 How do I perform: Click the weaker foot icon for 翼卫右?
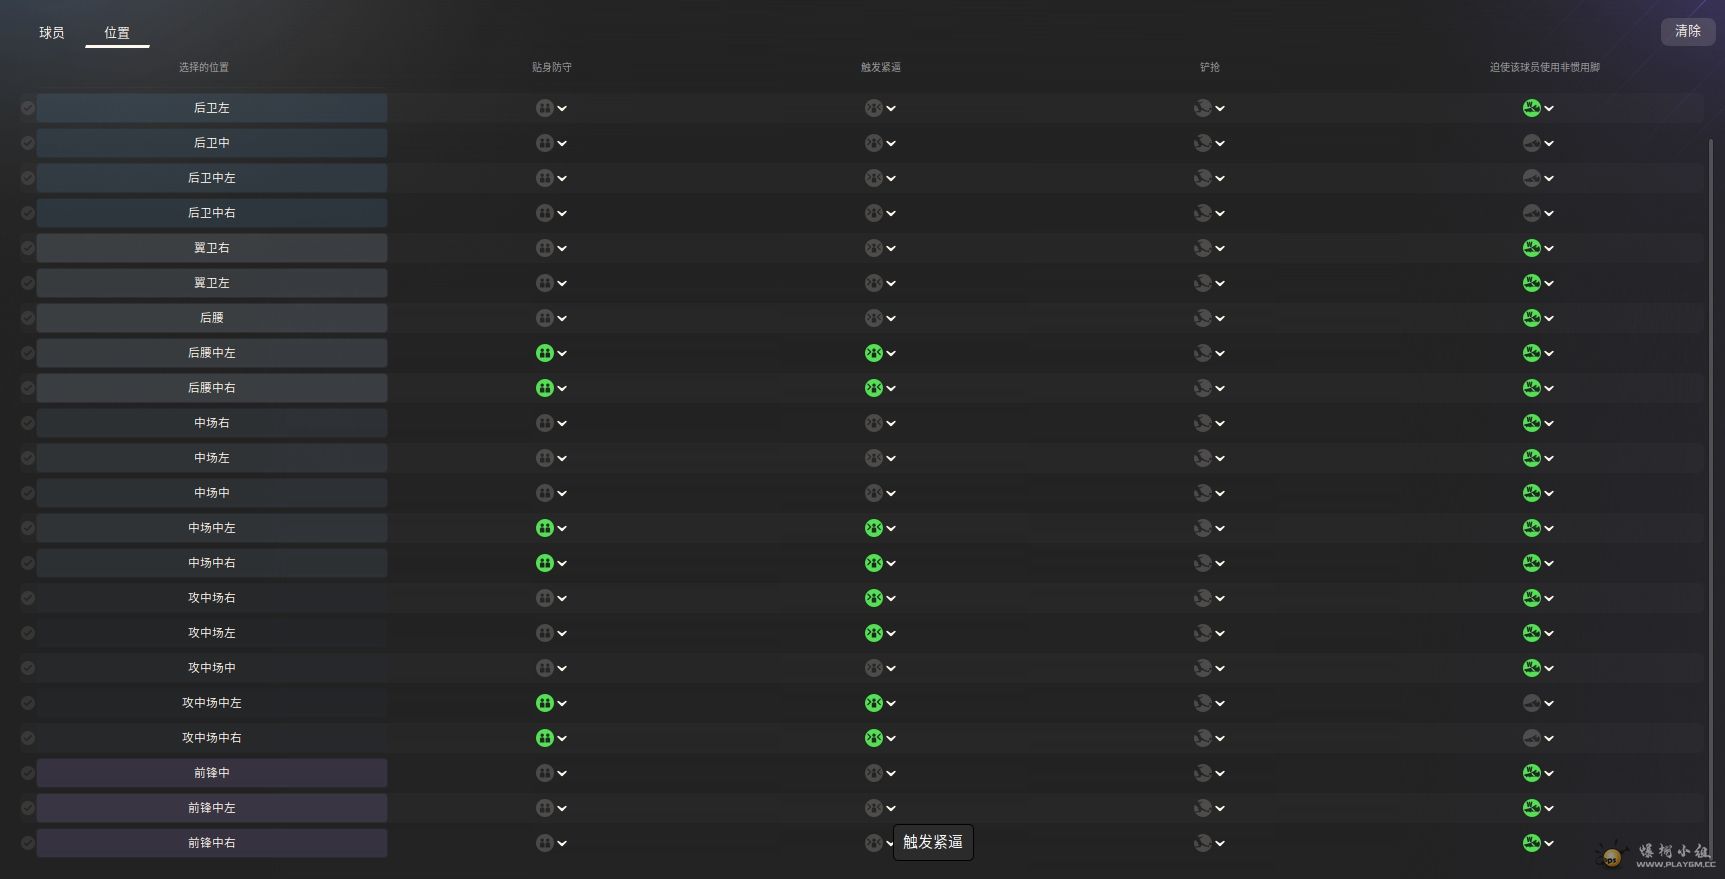pyautogui.click(x=1531, y=248)
